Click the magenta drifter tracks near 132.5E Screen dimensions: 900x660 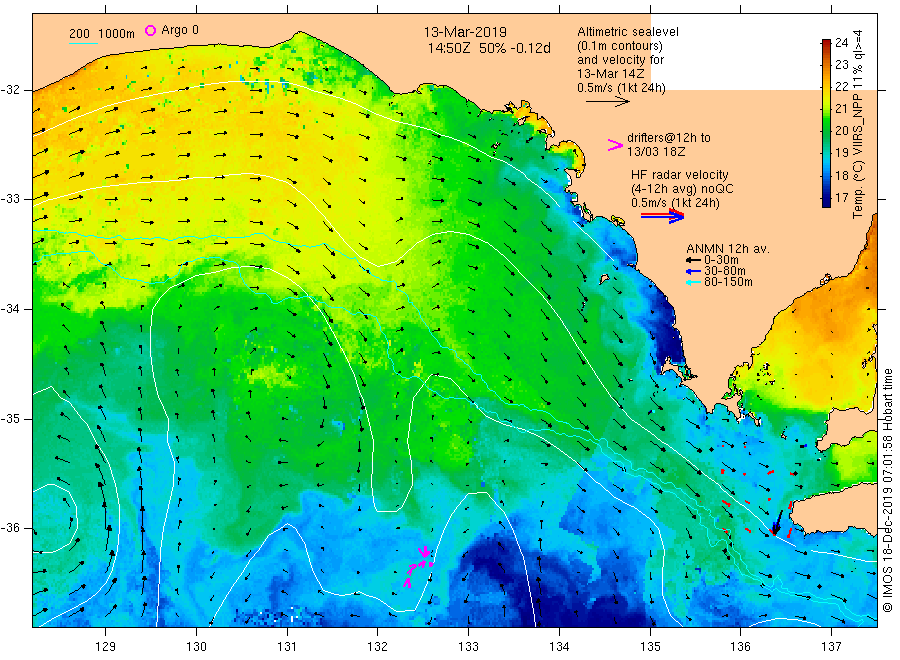(418, 567)
